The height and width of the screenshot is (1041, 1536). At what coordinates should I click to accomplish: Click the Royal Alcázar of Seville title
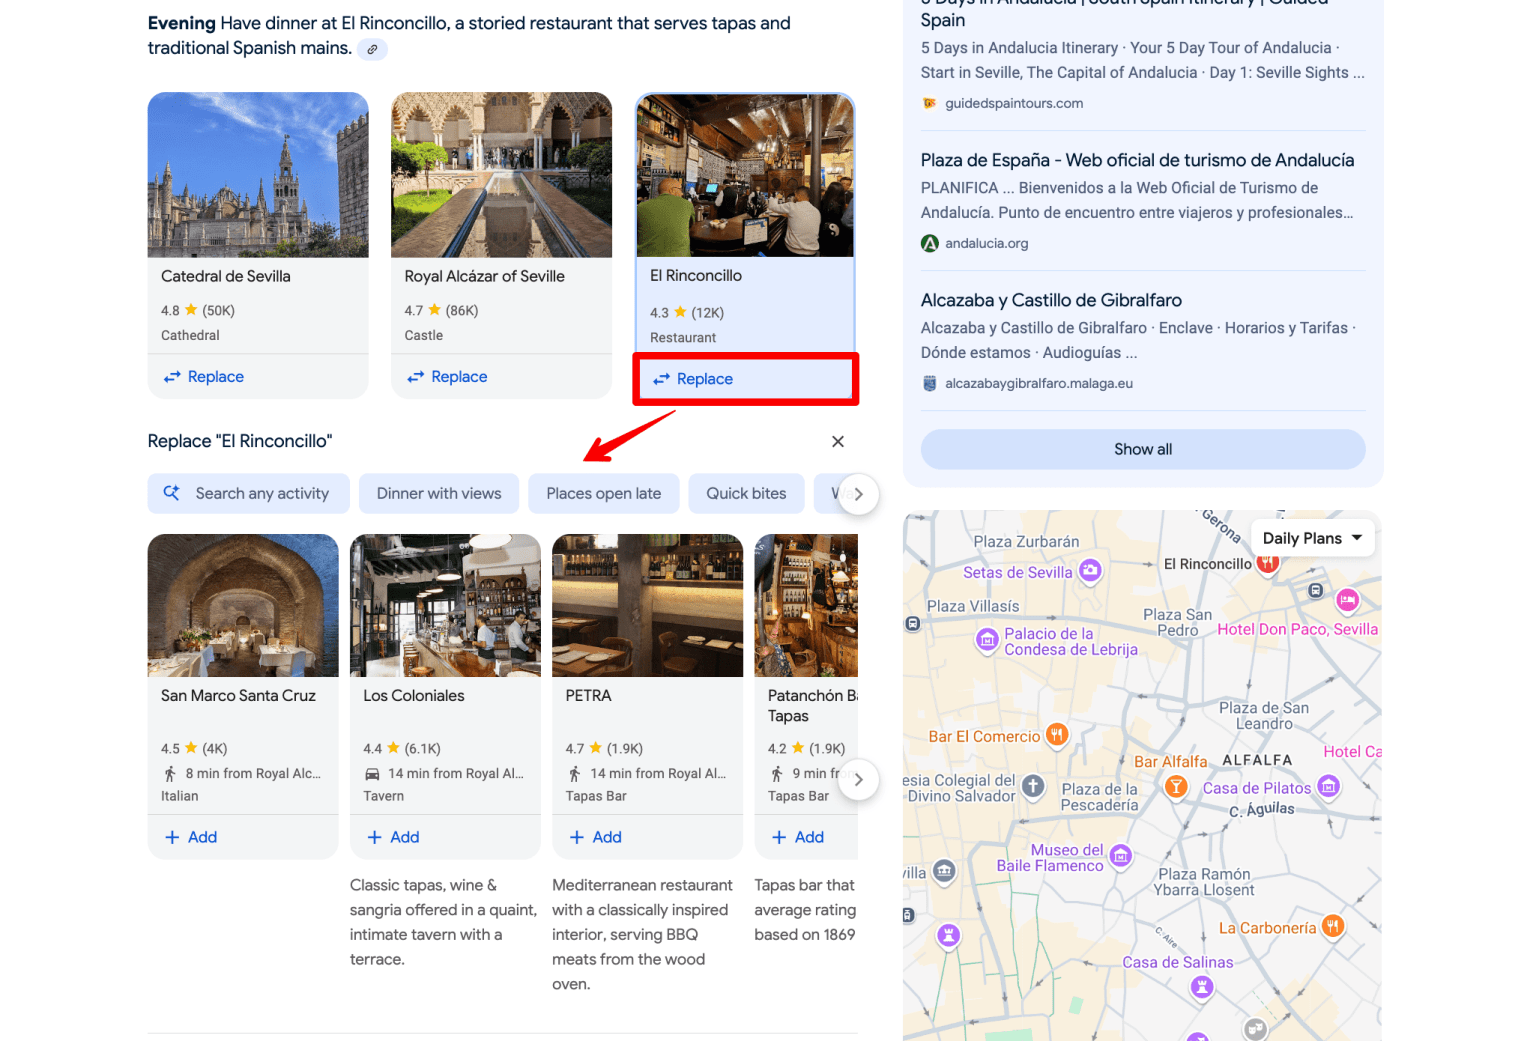485,276
